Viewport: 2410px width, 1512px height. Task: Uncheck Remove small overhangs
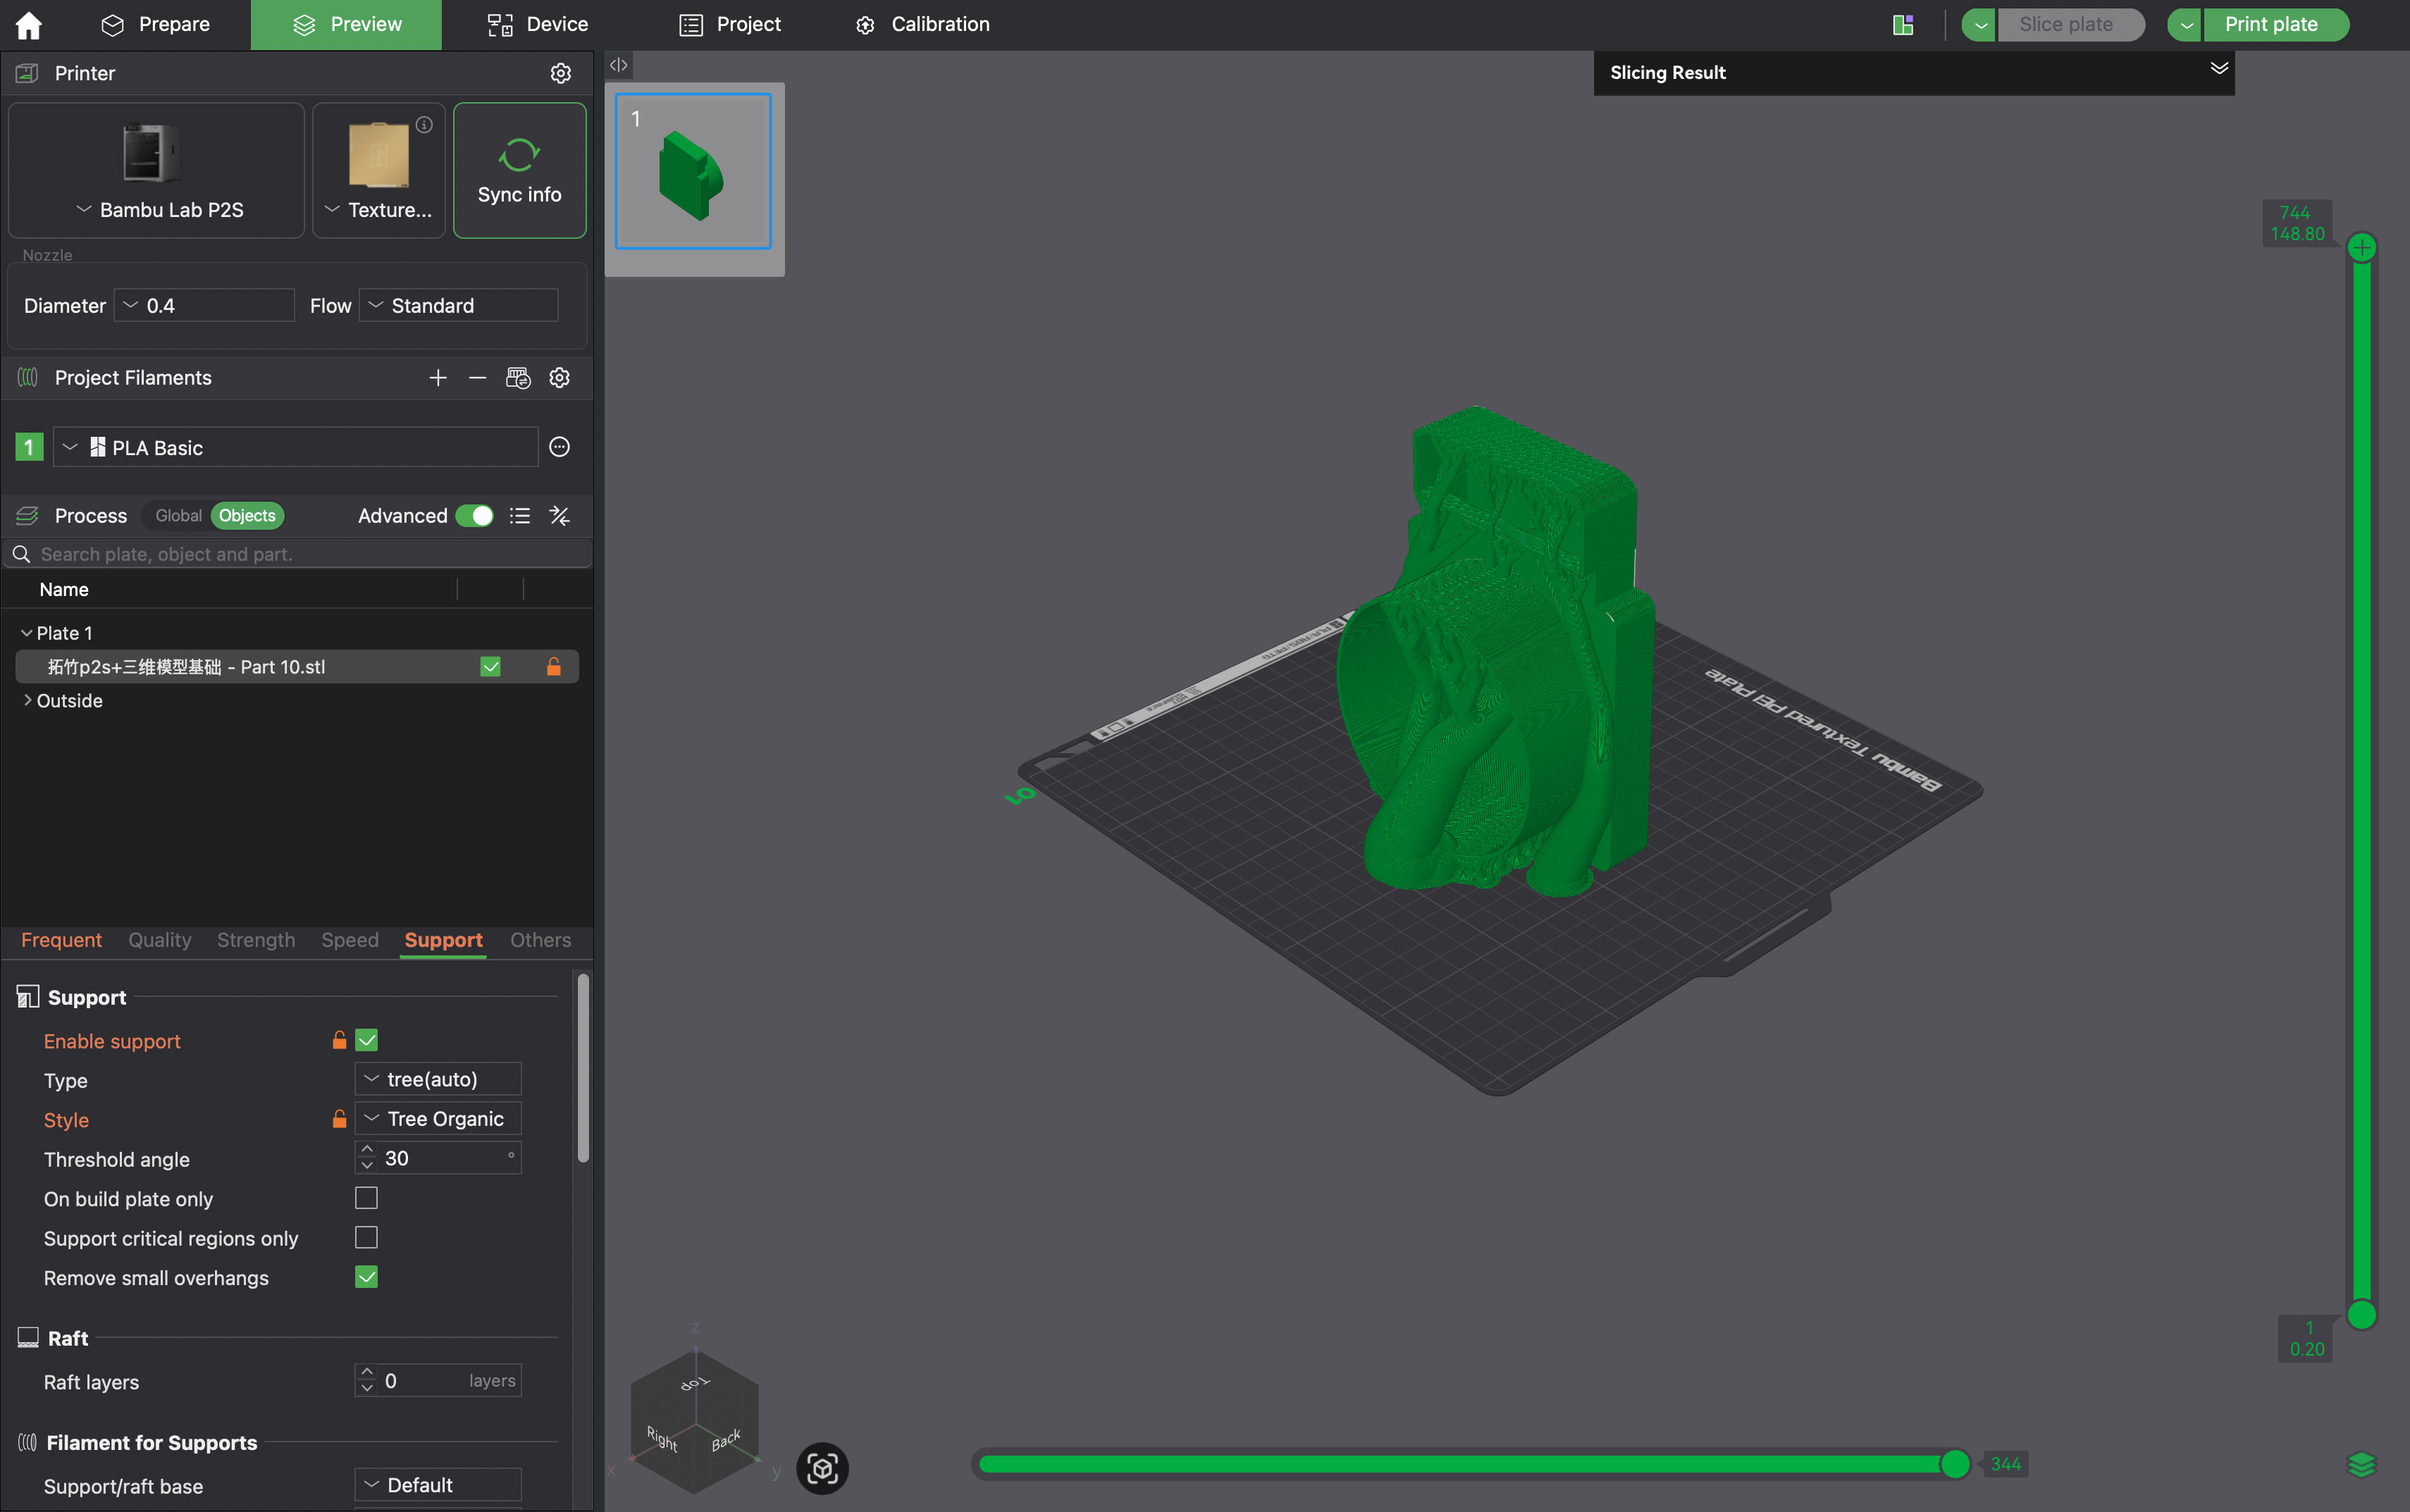pos(367,1277)
